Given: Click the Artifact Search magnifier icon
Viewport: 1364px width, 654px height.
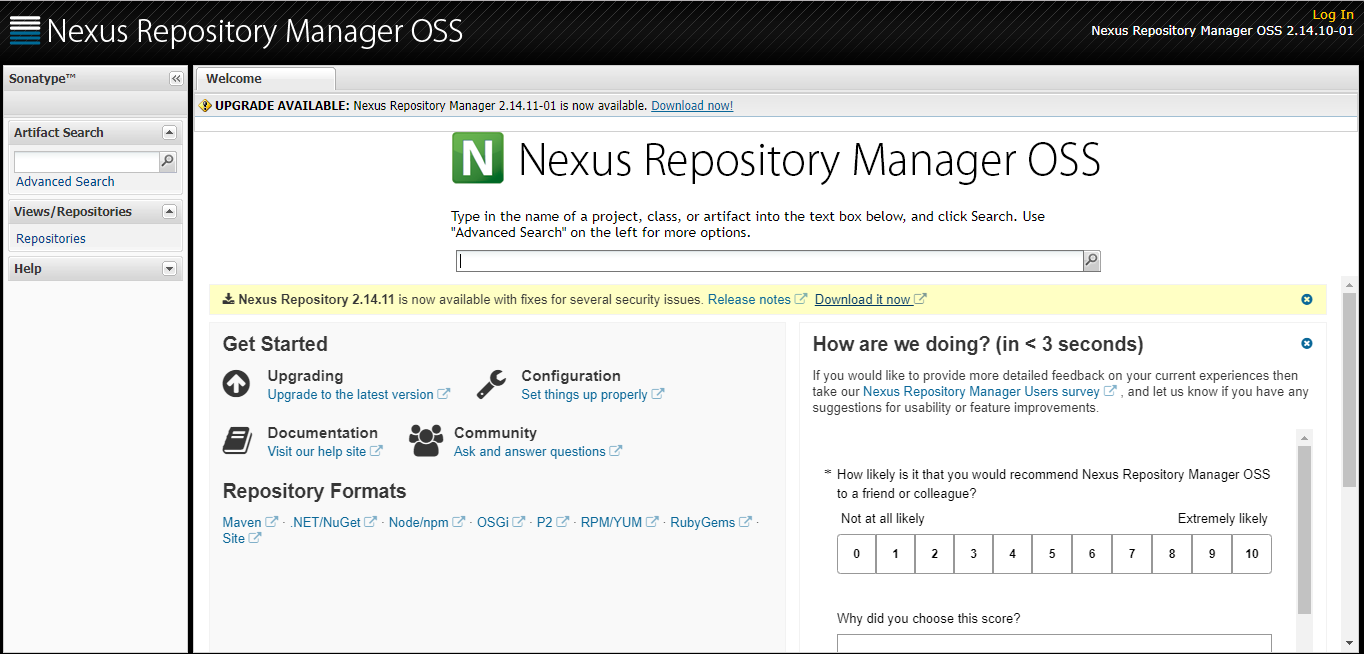Looking at the screenshot, I should point(168,160).
